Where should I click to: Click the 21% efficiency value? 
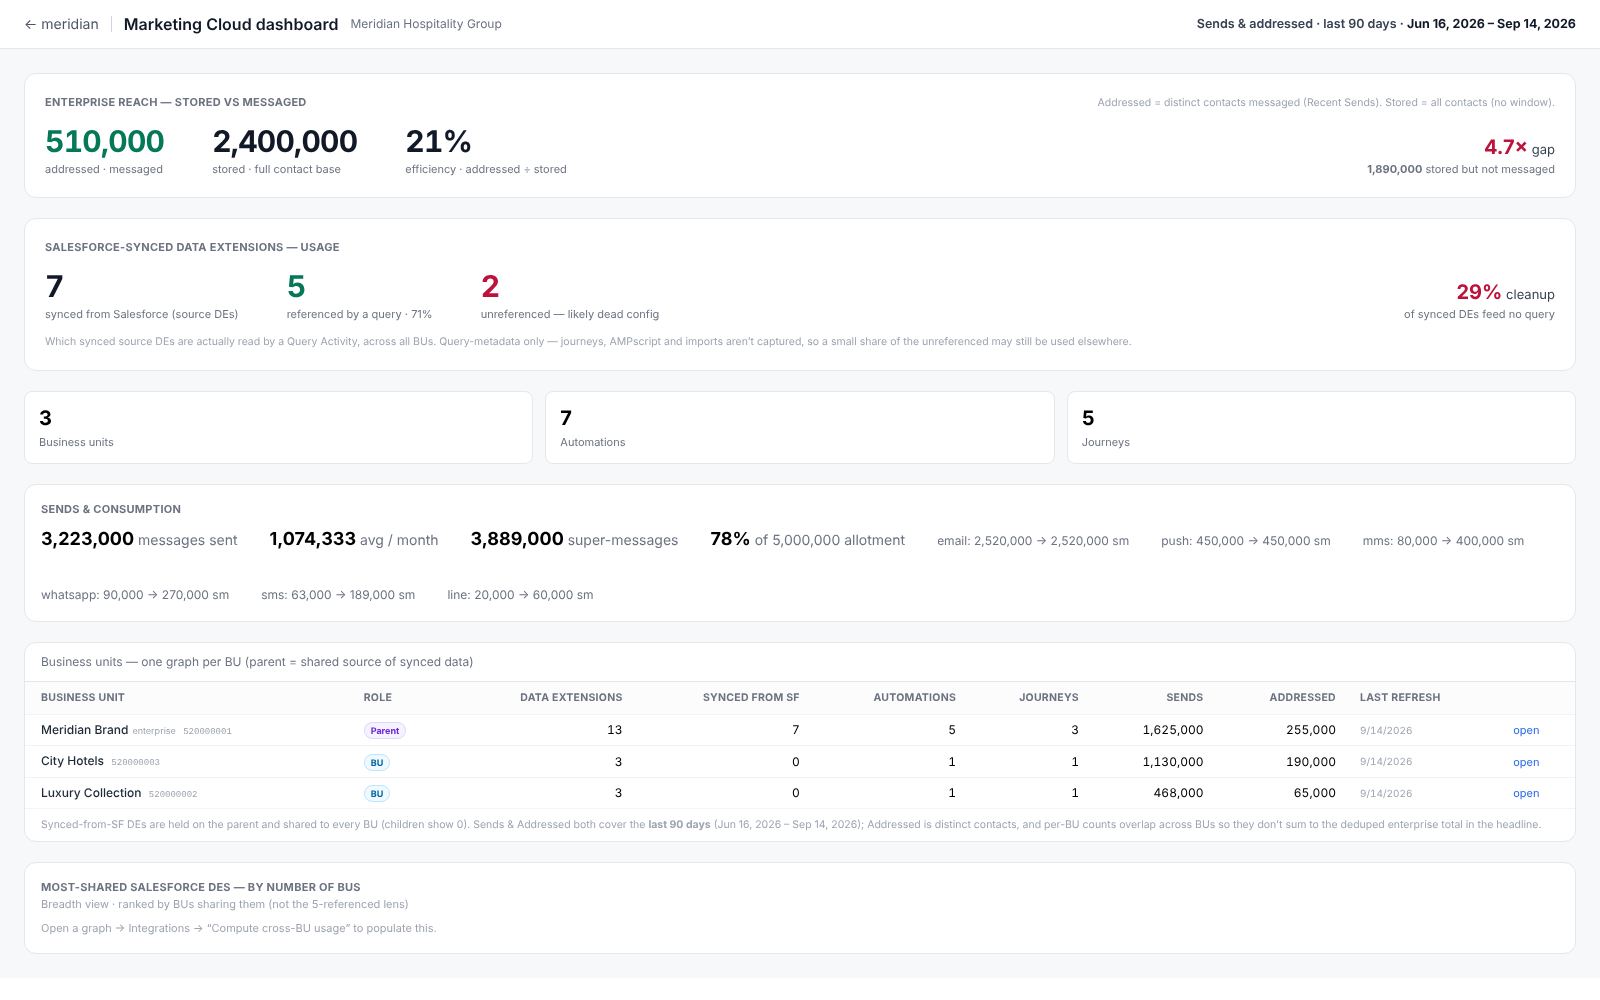pos(438,142)
